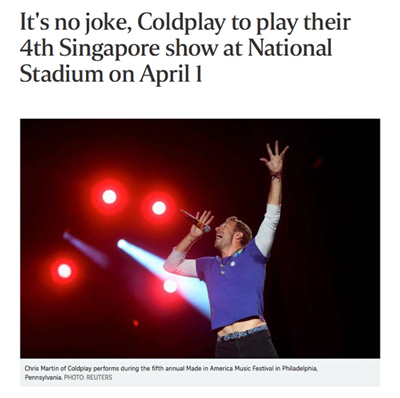Open the Chris Martin concert photo

pos(200,238)
